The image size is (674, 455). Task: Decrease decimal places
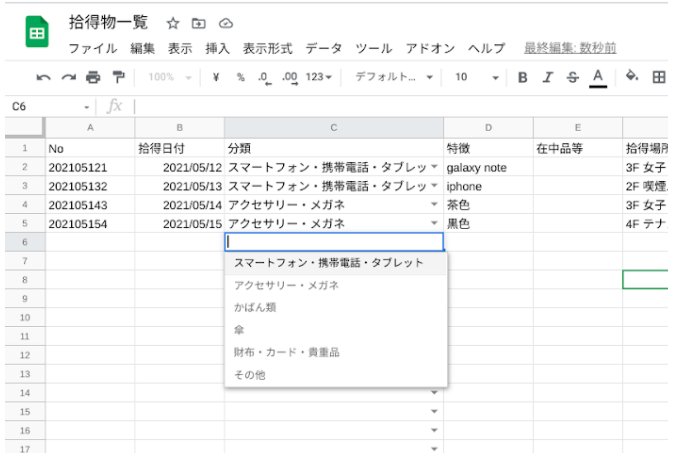pyautogui.click(x=264, y=78)
